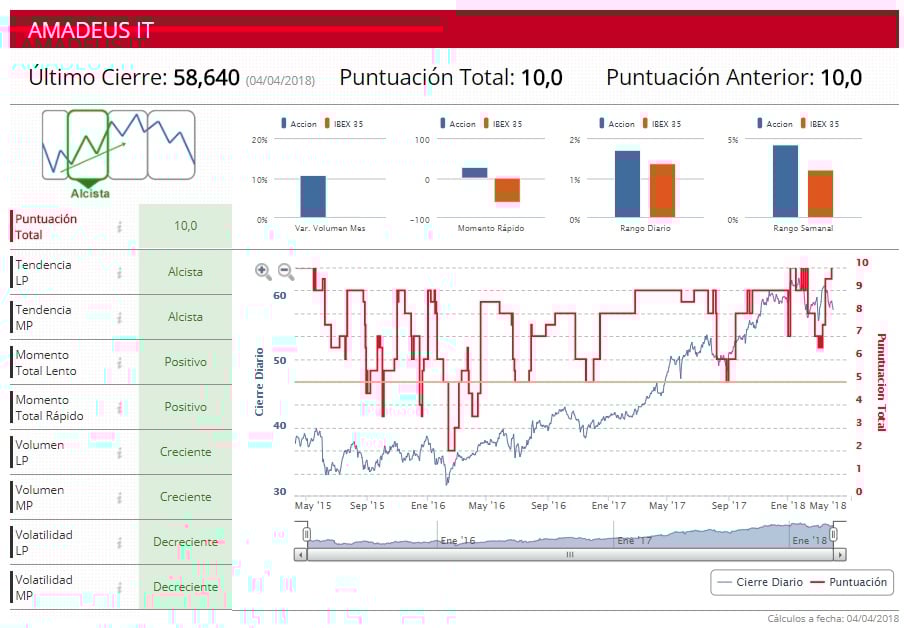The image size is (904, 628).
Task: Click the left handle of range navigator
Action: (307, 534)
